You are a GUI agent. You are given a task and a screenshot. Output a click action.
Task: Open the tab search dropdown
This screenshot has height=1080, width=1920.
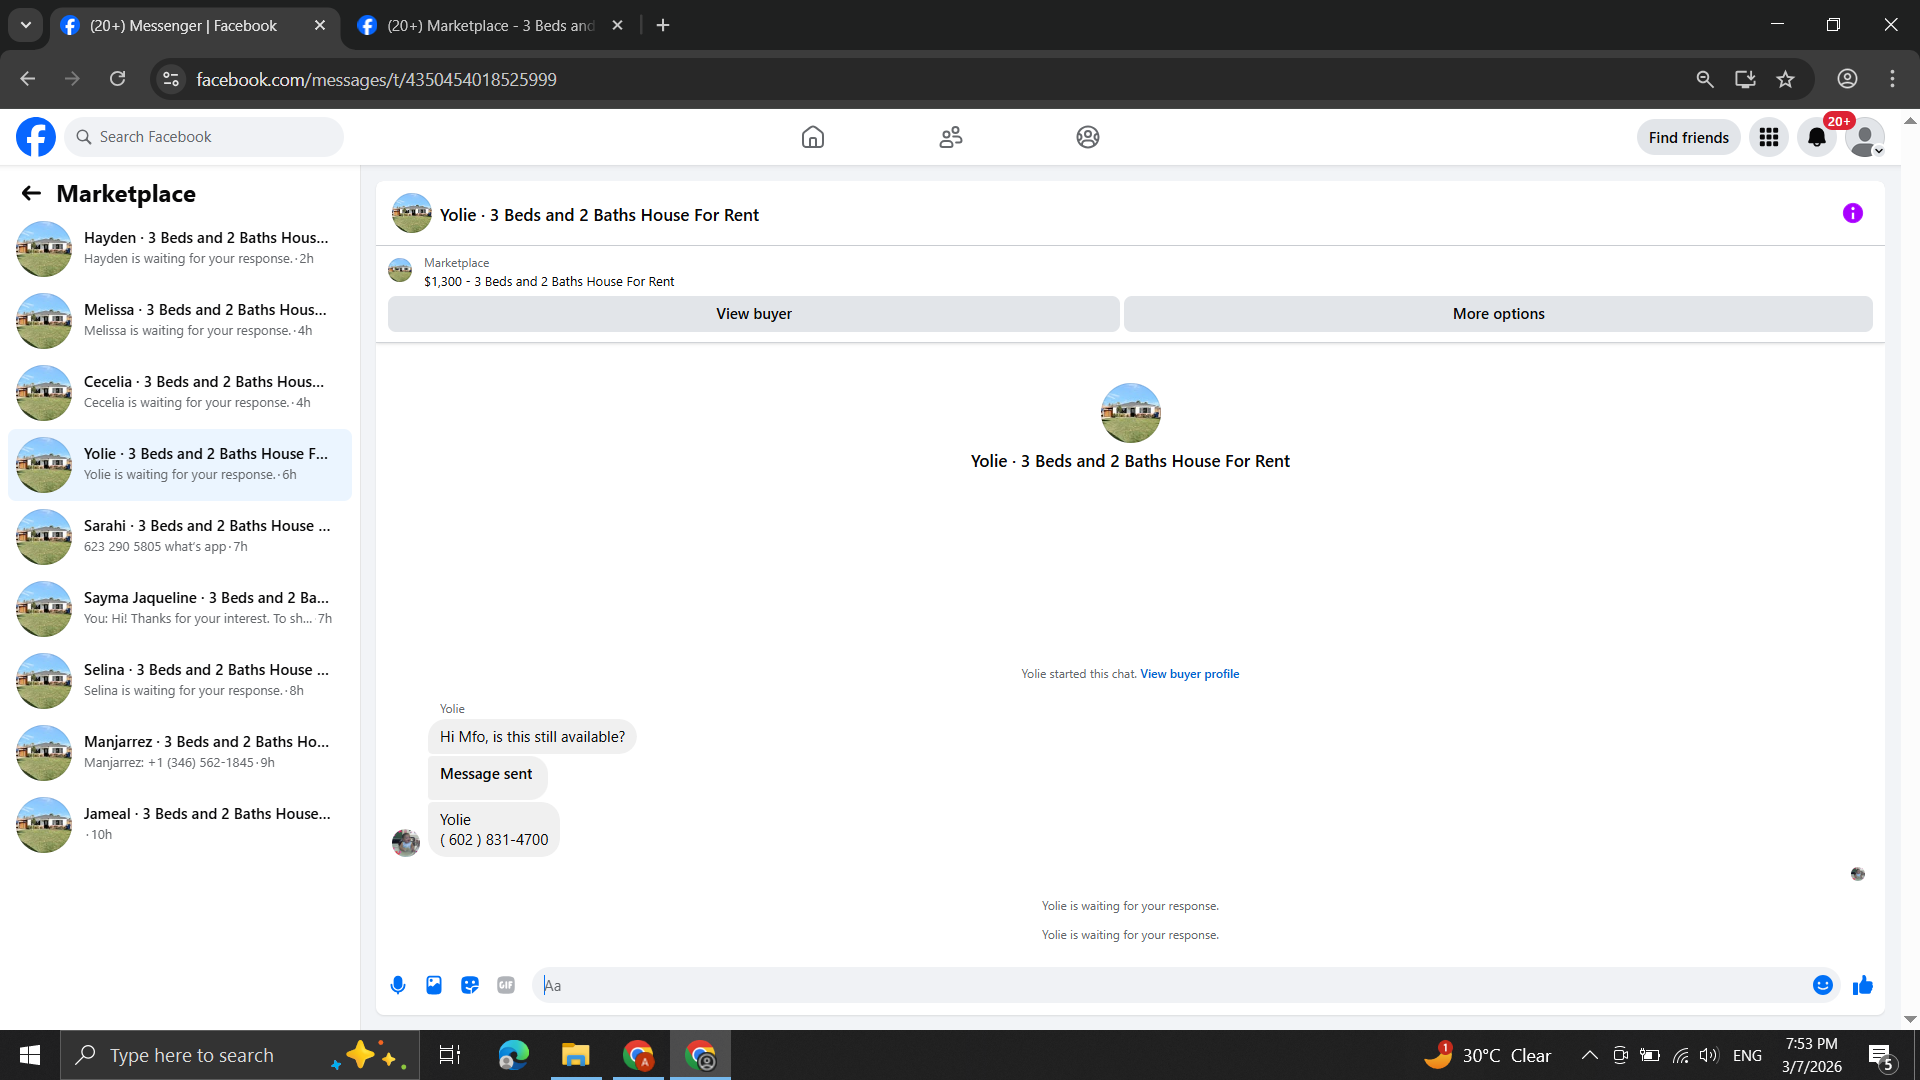(26, 25)
